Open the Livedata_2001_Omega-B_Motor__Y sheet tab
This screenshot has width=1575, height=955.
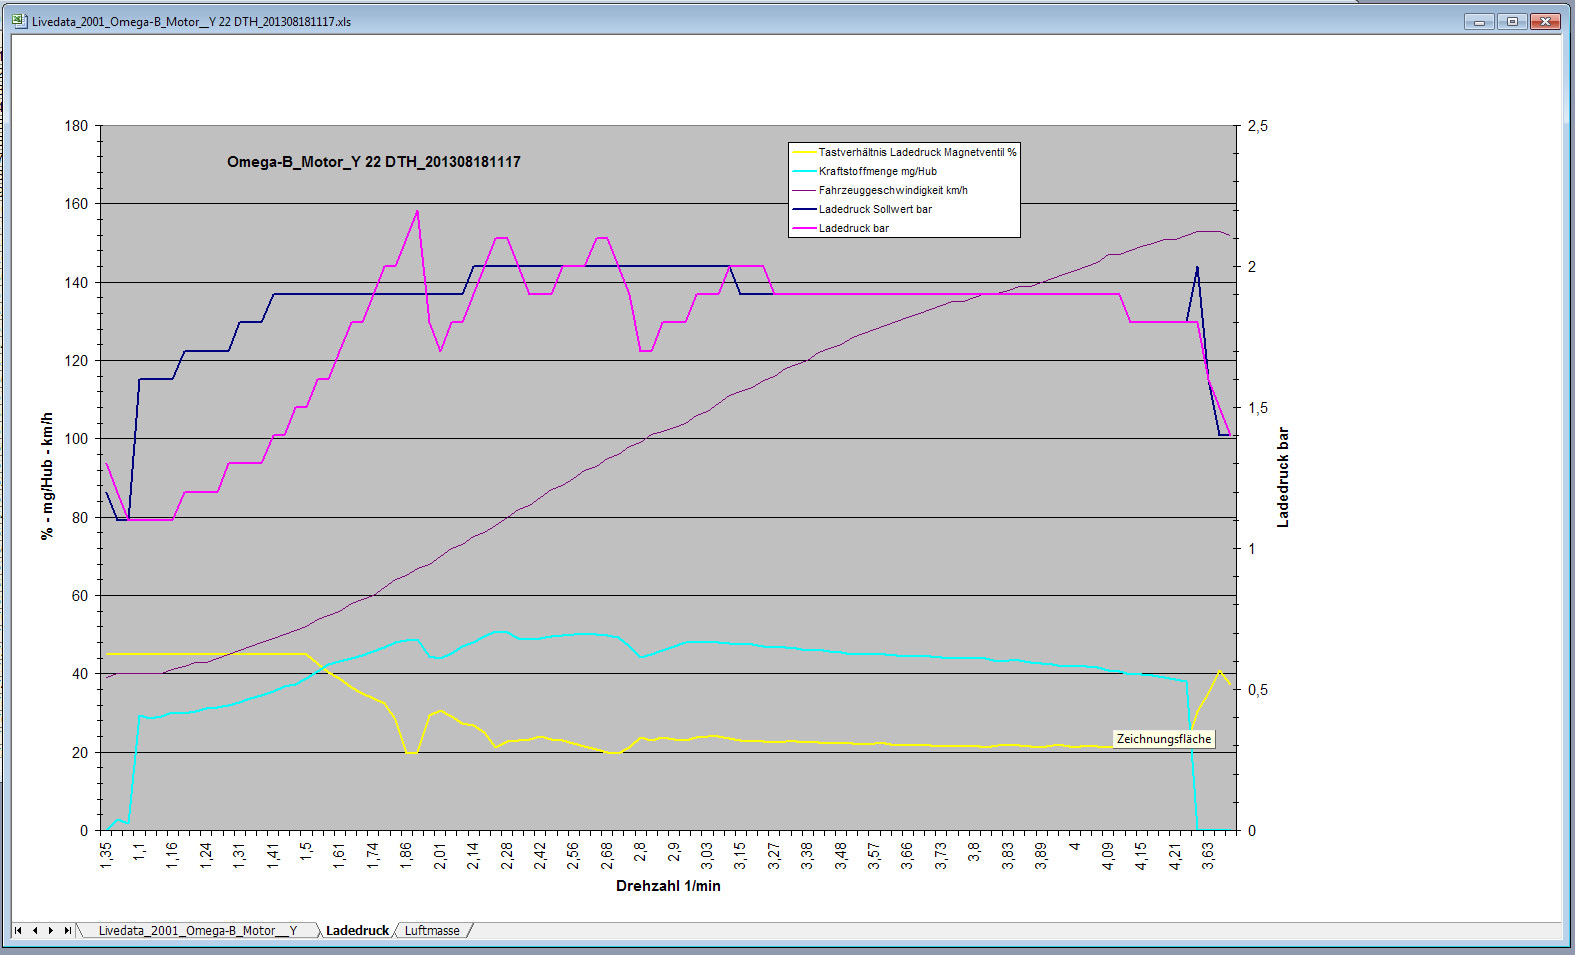pos(198,930)
